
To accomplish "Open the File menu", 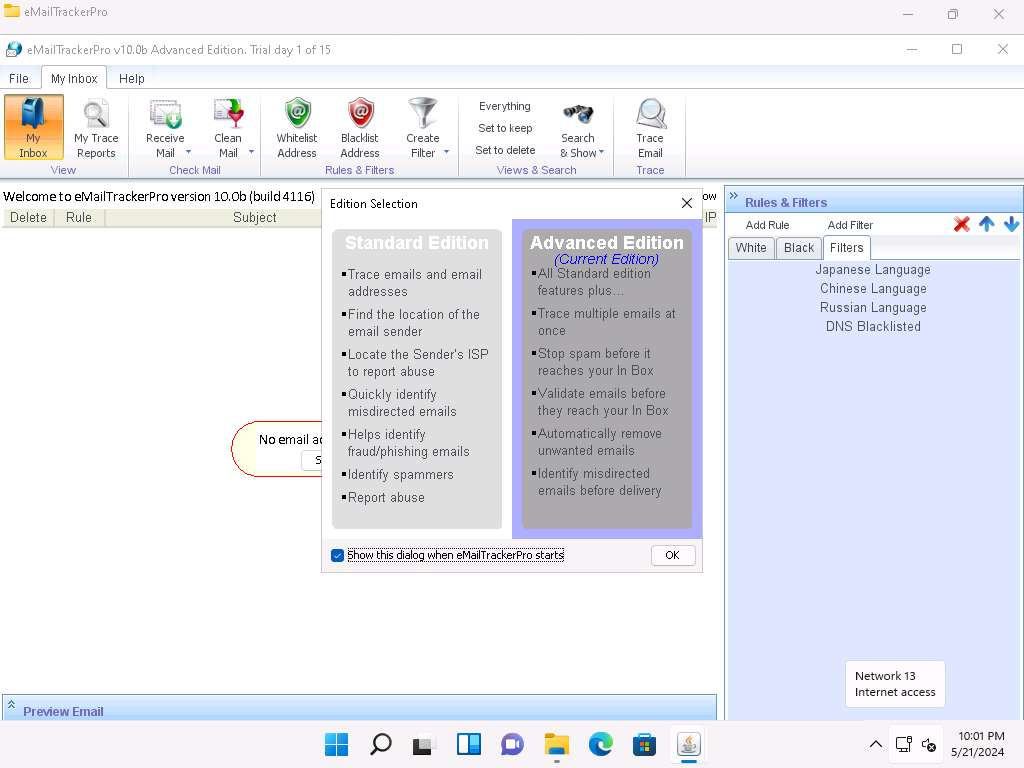I will tap(19, 78).
